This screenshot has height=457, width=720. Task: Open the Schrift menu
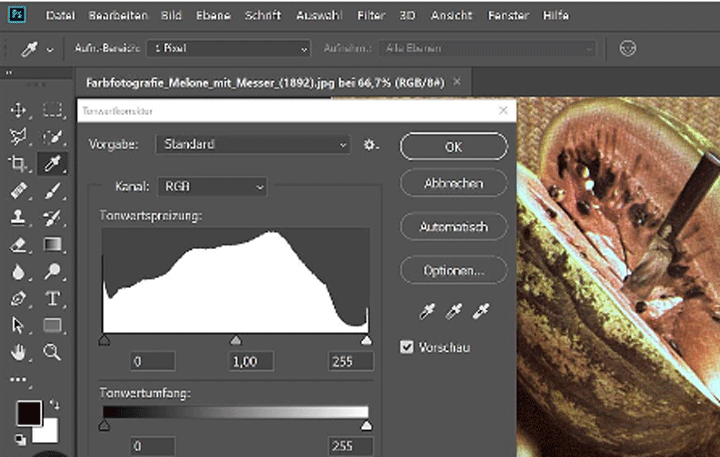pos(263,16)
